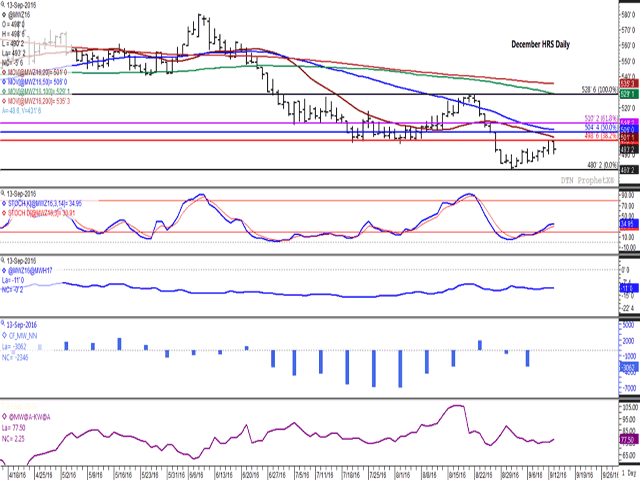Select the La=493'2 last price reading
The width and height of the screenshot is (640, 480).
pos(13,53)
